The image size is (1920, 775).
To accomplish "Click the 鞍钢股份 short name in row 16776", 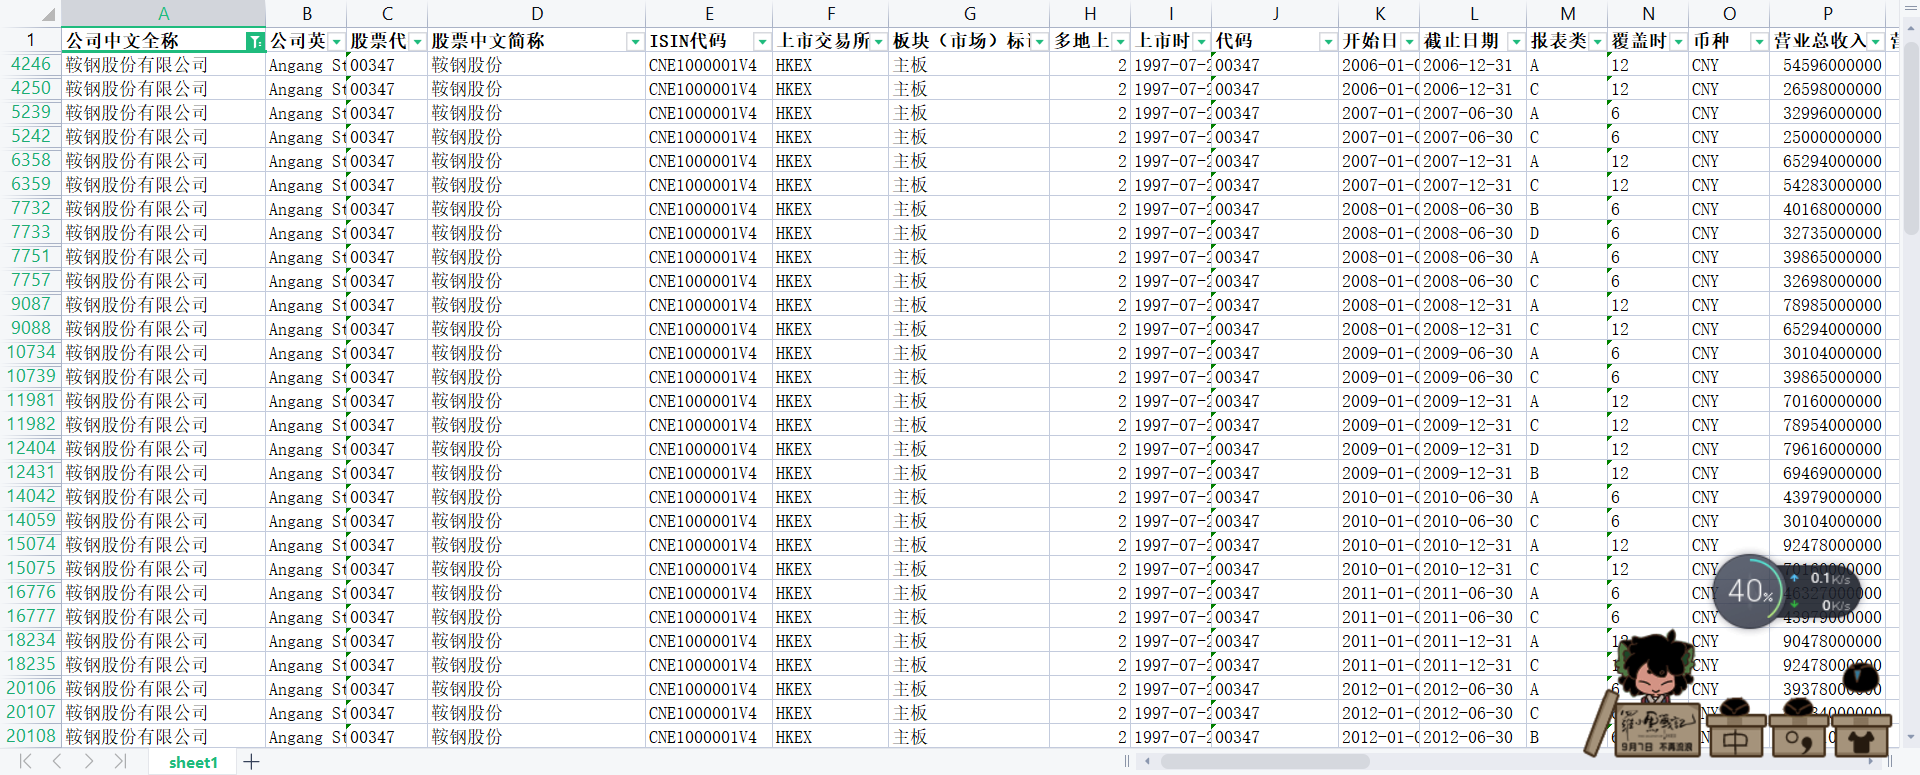I will [537, 593].
